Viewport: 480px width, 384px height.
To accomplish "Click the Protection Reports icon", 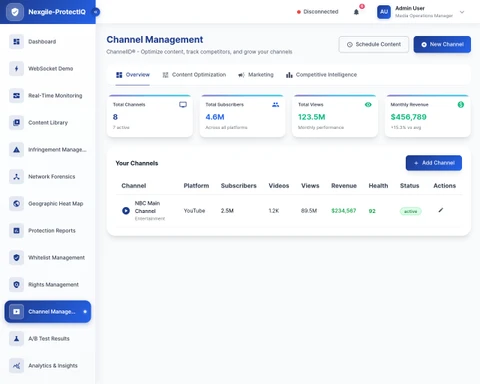I will pyautogui.click(x=16, y=231).
